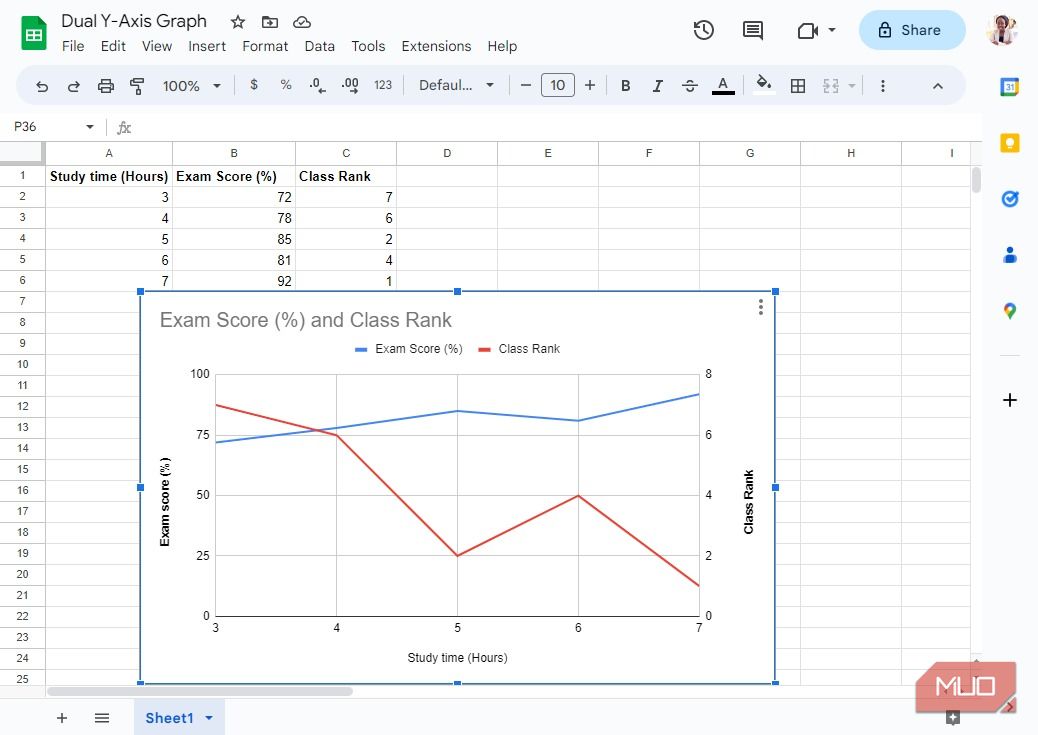Viewport: 1038px width, 735px height.
Task: Enable strikethrough formatting
Action: [690, 85]
